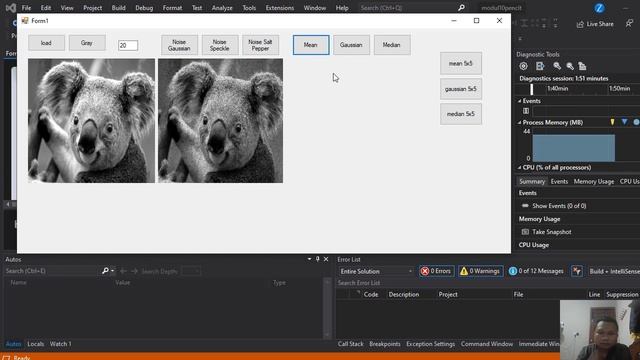The image size is (640, 360).
Task: Click the gaussian 5x5 button
Action: [461, 89]
